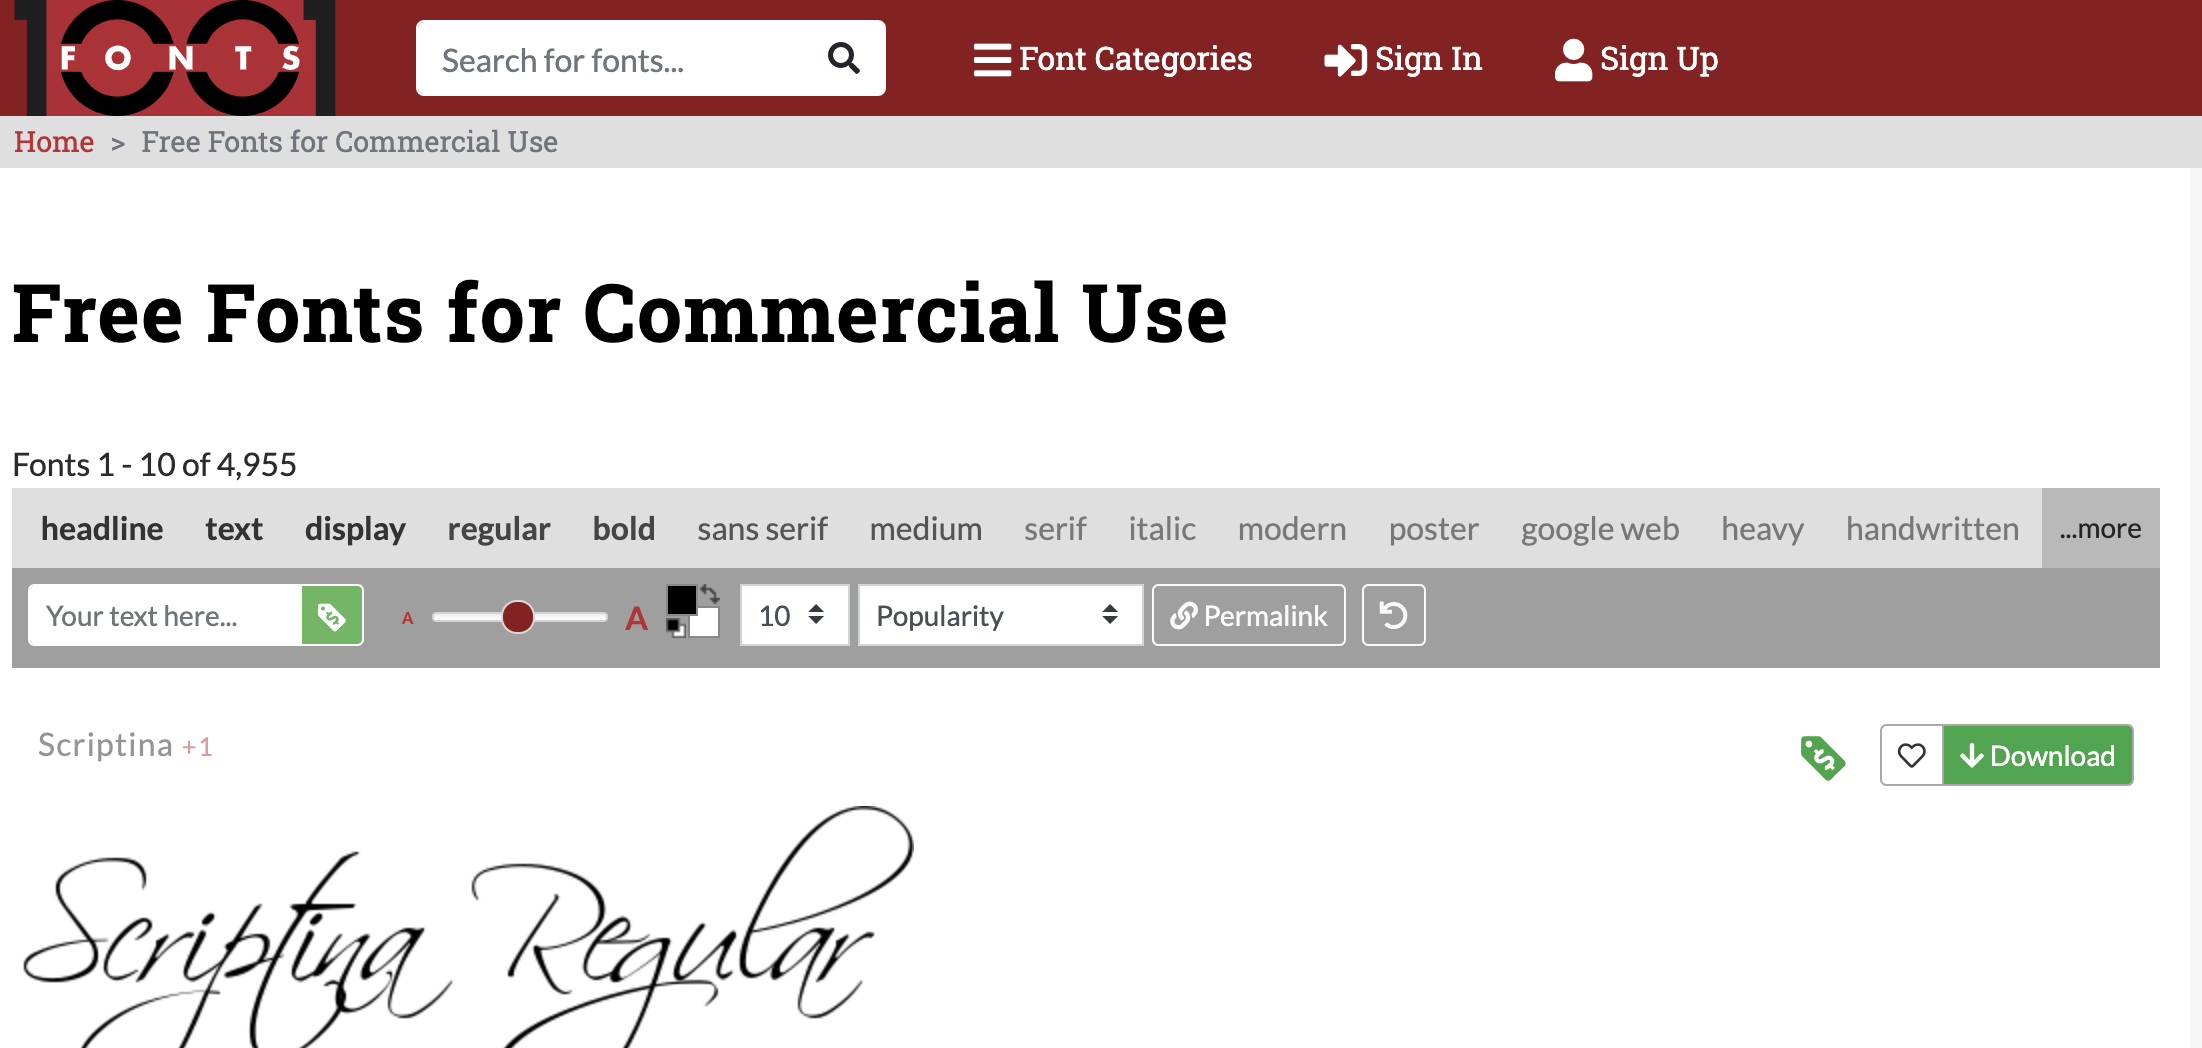Click the green price tag icon for Scriptina
2202x1048 pixels.
coord(1822,757)
